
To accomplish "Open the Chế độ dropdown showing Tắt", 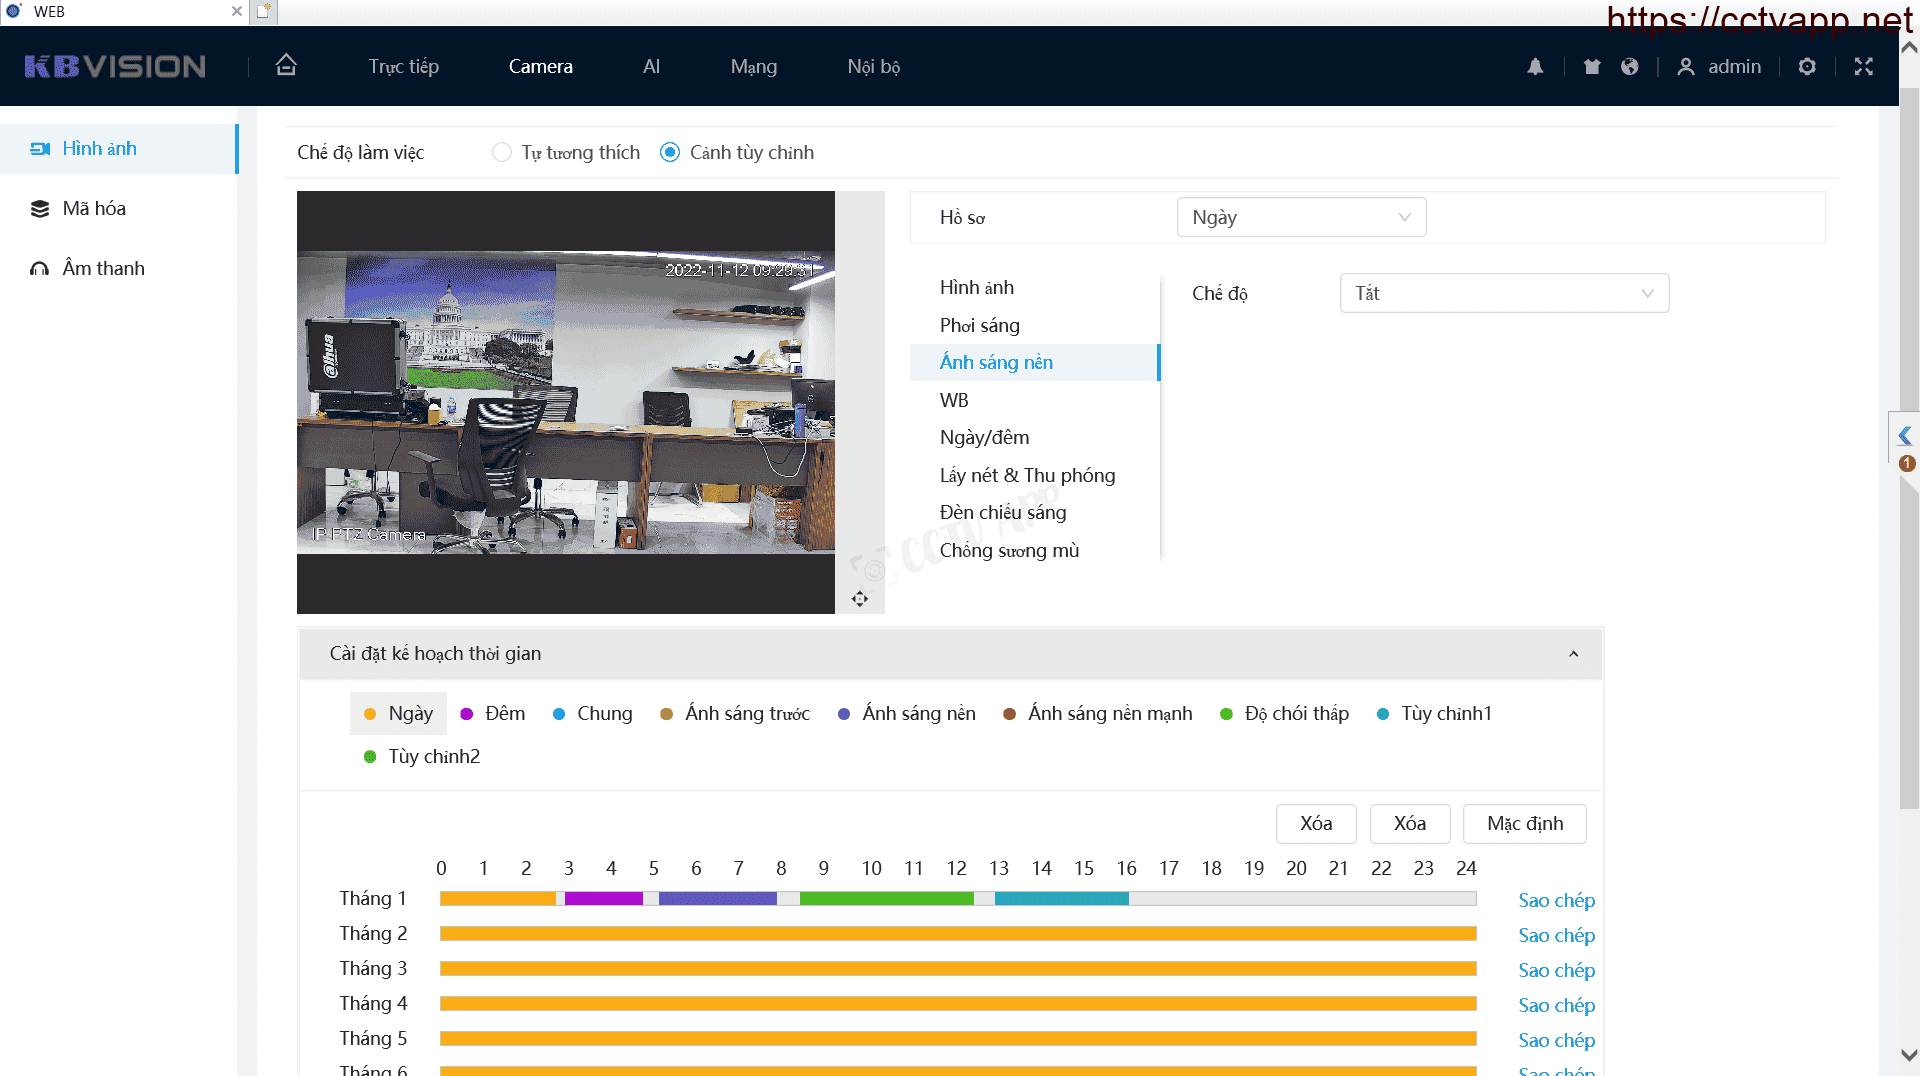I will pyautogui.click(x=1503, y=293).
